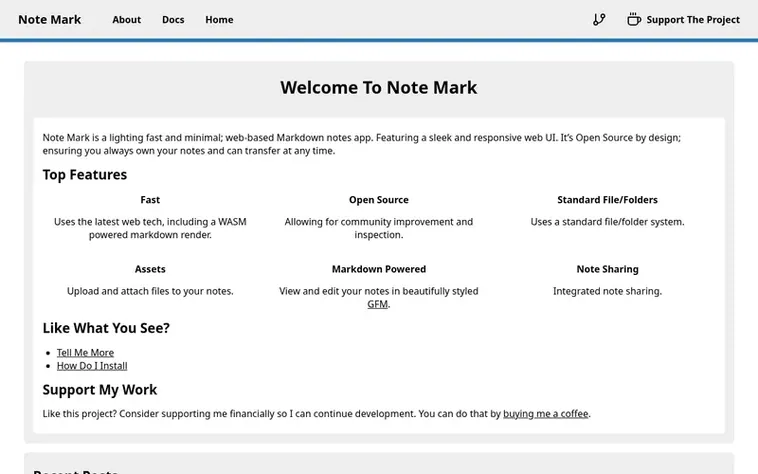Click the Markdown Powered feature title
The image size is (758, 474).
(379, 269)
